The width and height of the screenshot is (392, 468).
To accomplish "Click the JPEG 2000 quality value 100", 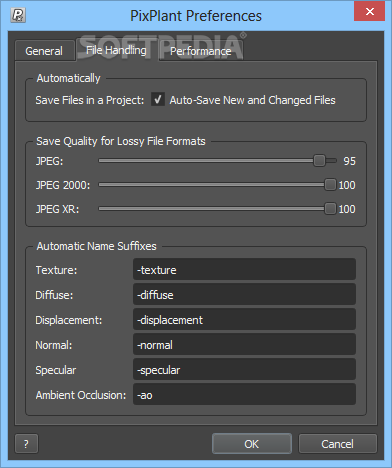I will coord(347,185).
